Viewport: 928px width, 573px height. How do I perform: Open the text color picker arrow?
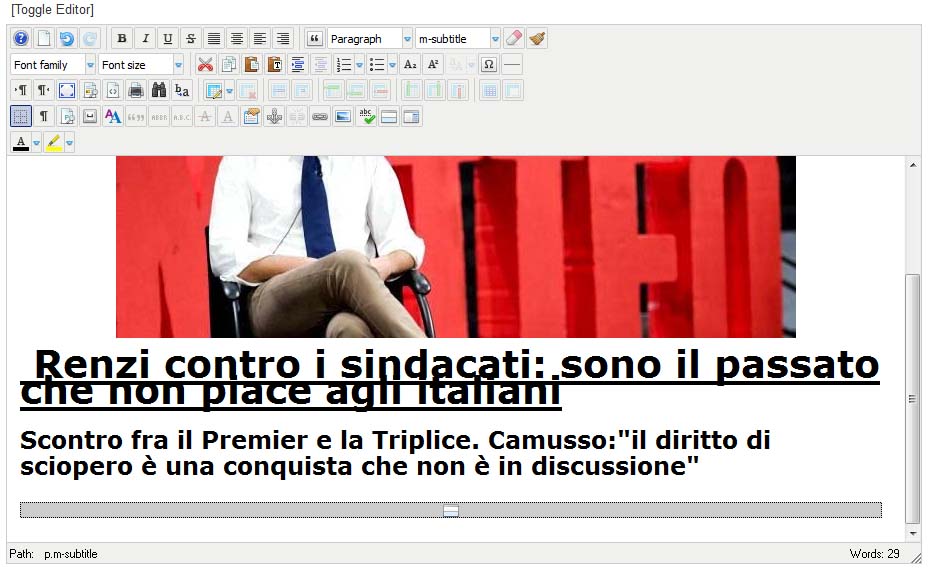(37, 143)
